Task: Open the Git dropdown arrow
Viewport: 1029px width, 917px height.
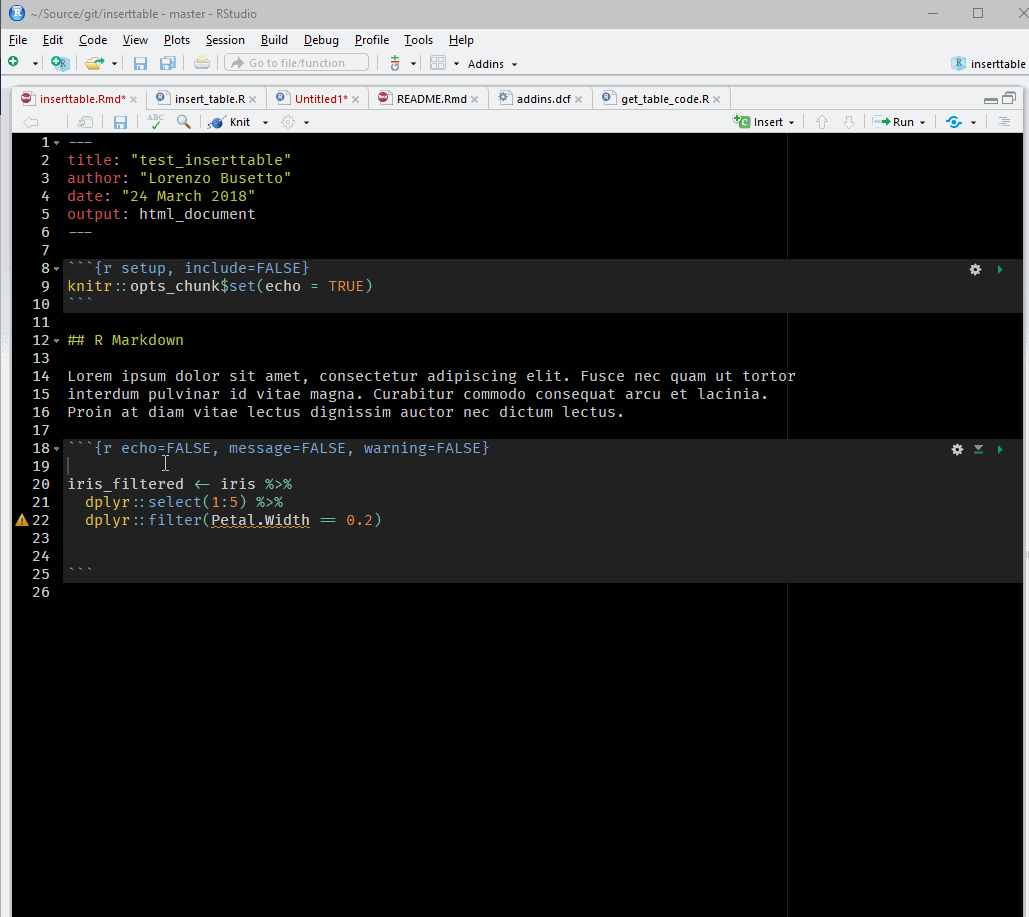Action: [x=413, y=64]
